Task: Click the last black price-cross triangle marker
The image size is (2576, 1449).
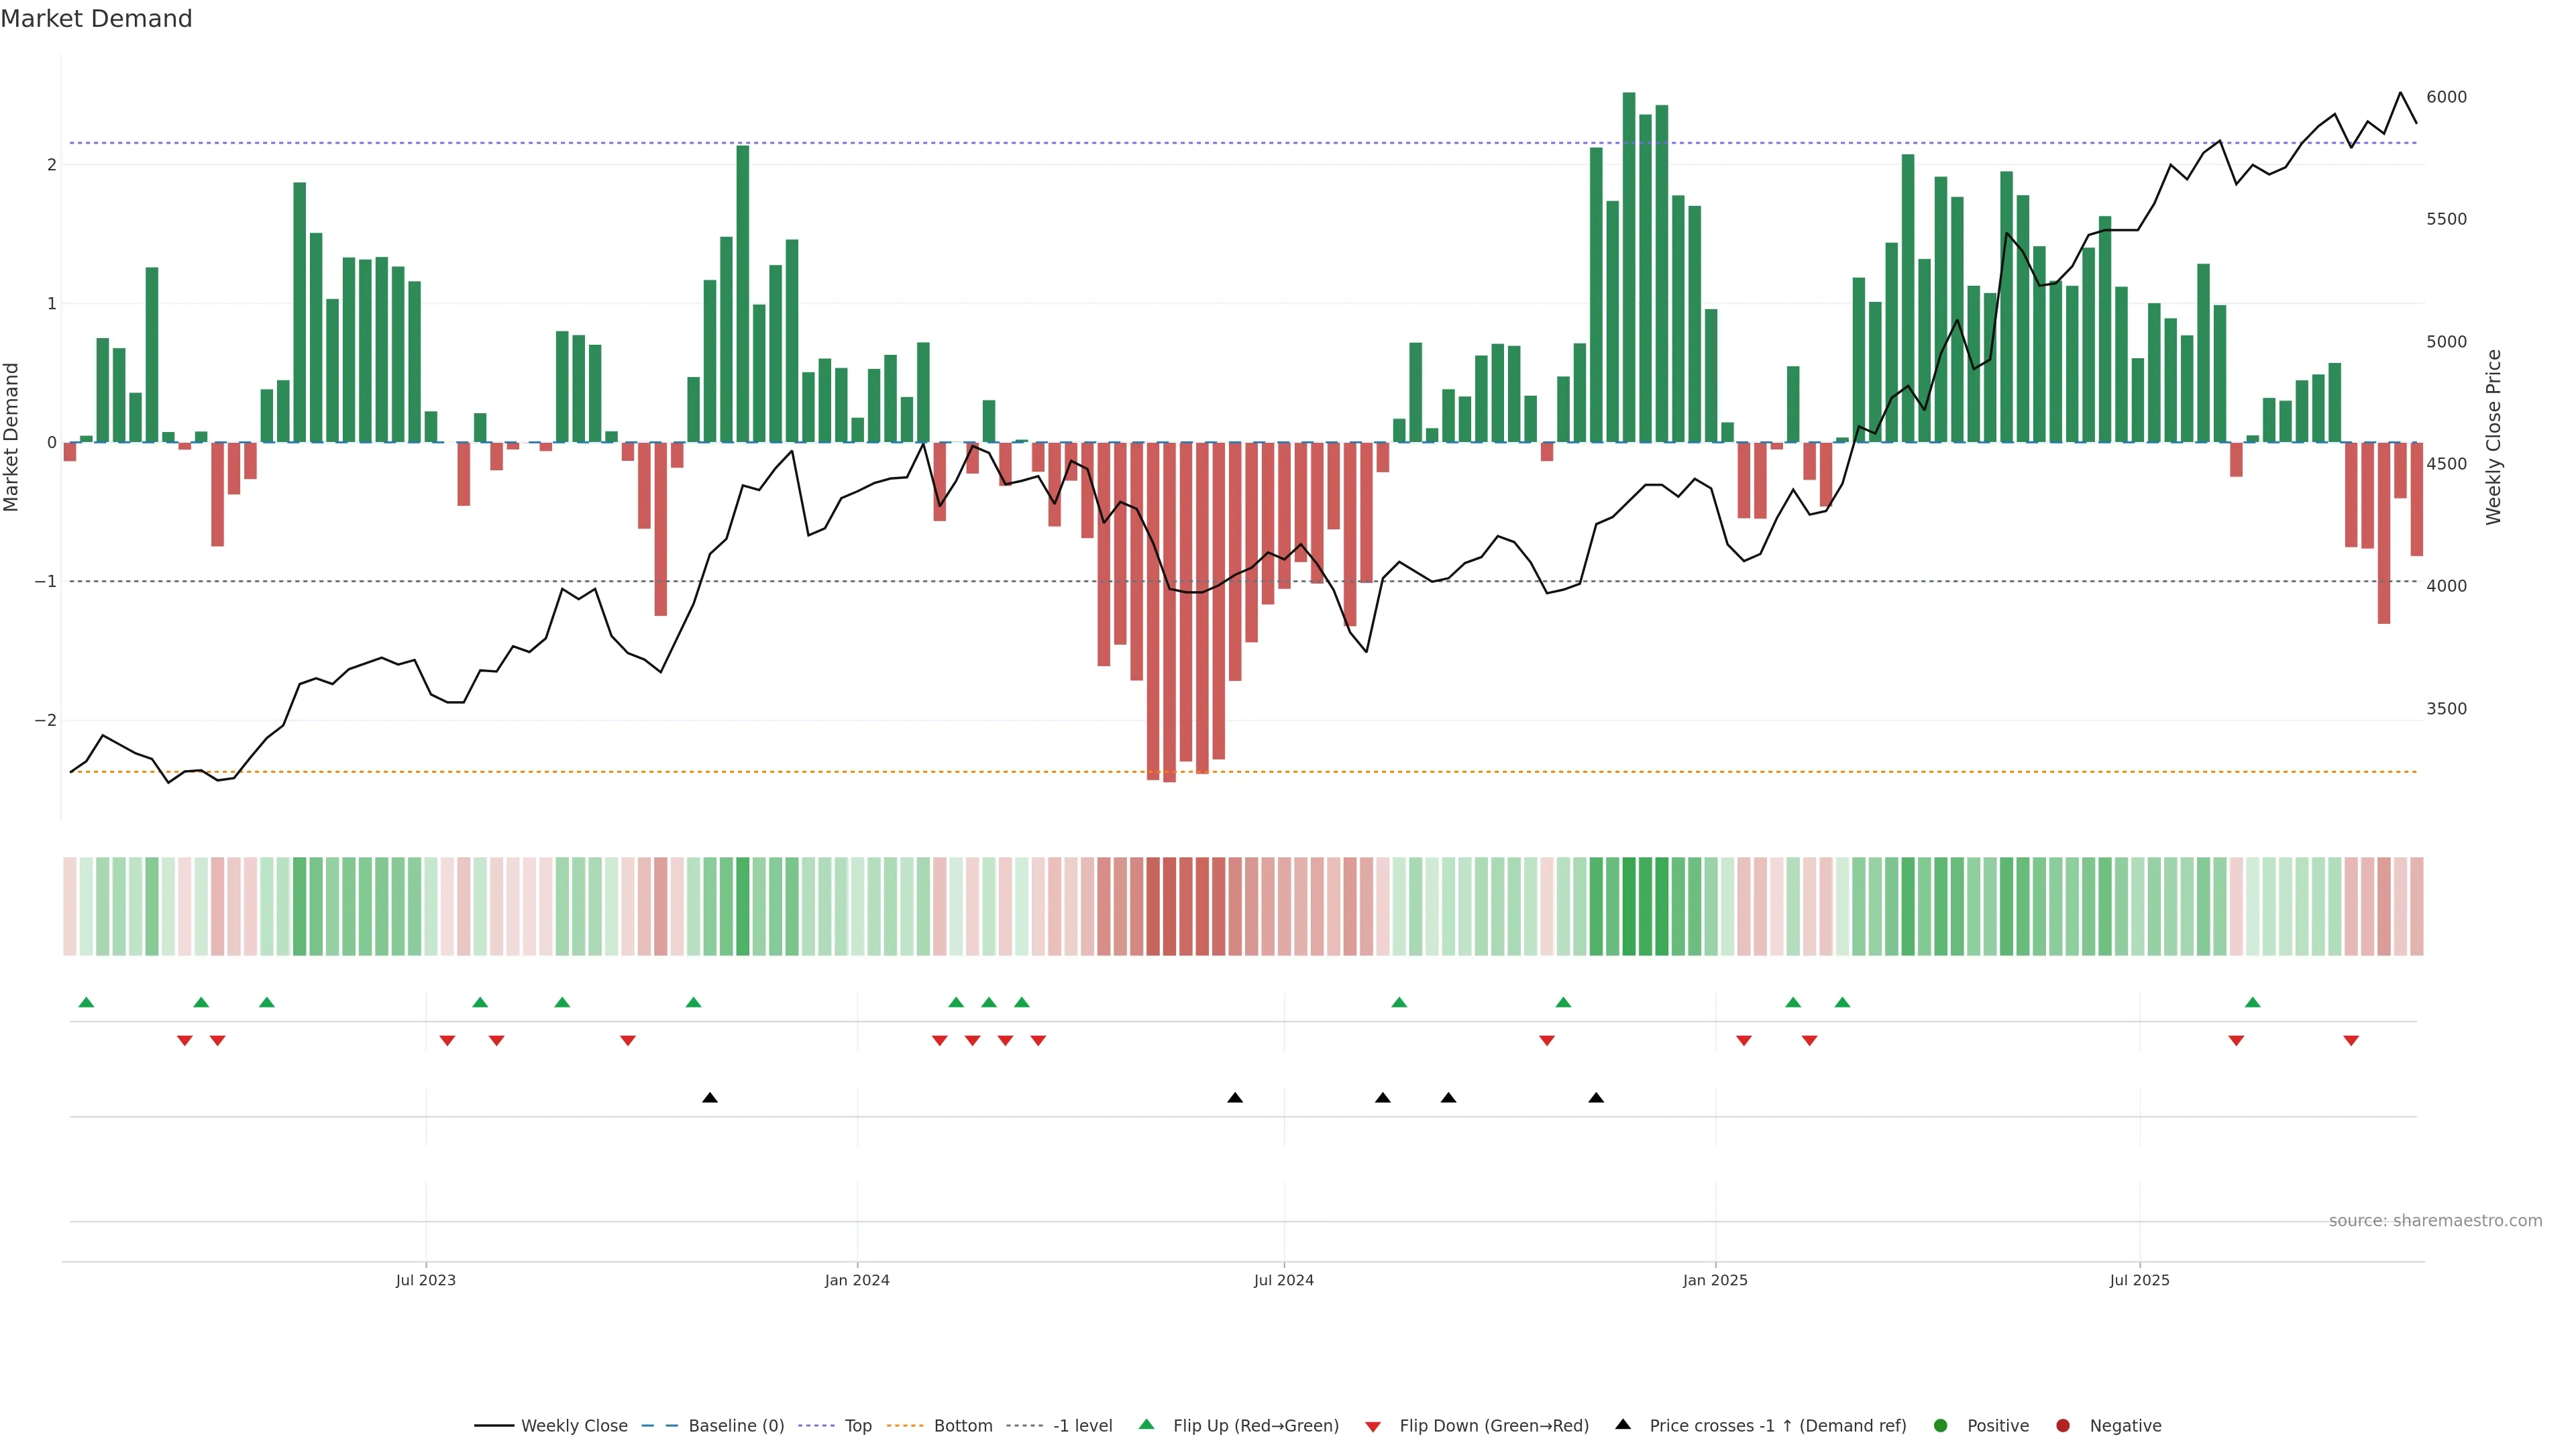Action: click(x=1596, y=1098)
